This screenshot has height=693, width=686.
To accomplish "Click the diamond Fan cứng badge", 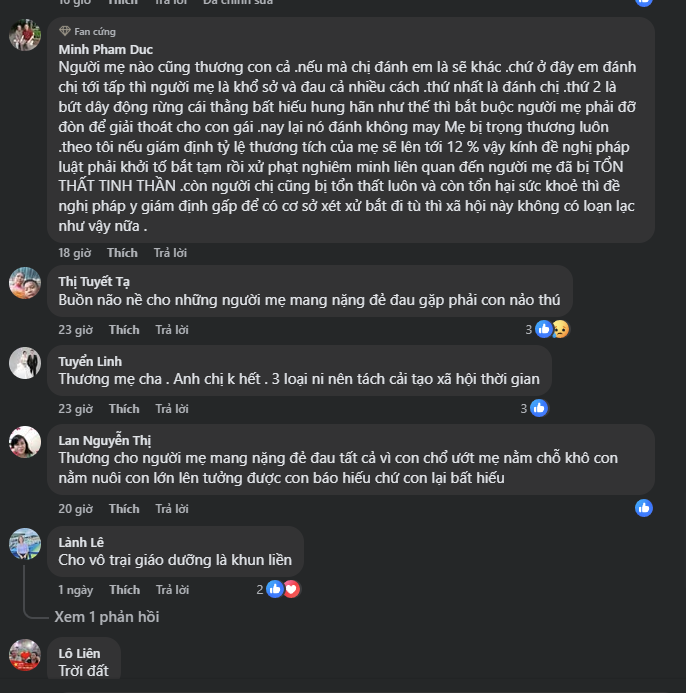I will point(65,32).
